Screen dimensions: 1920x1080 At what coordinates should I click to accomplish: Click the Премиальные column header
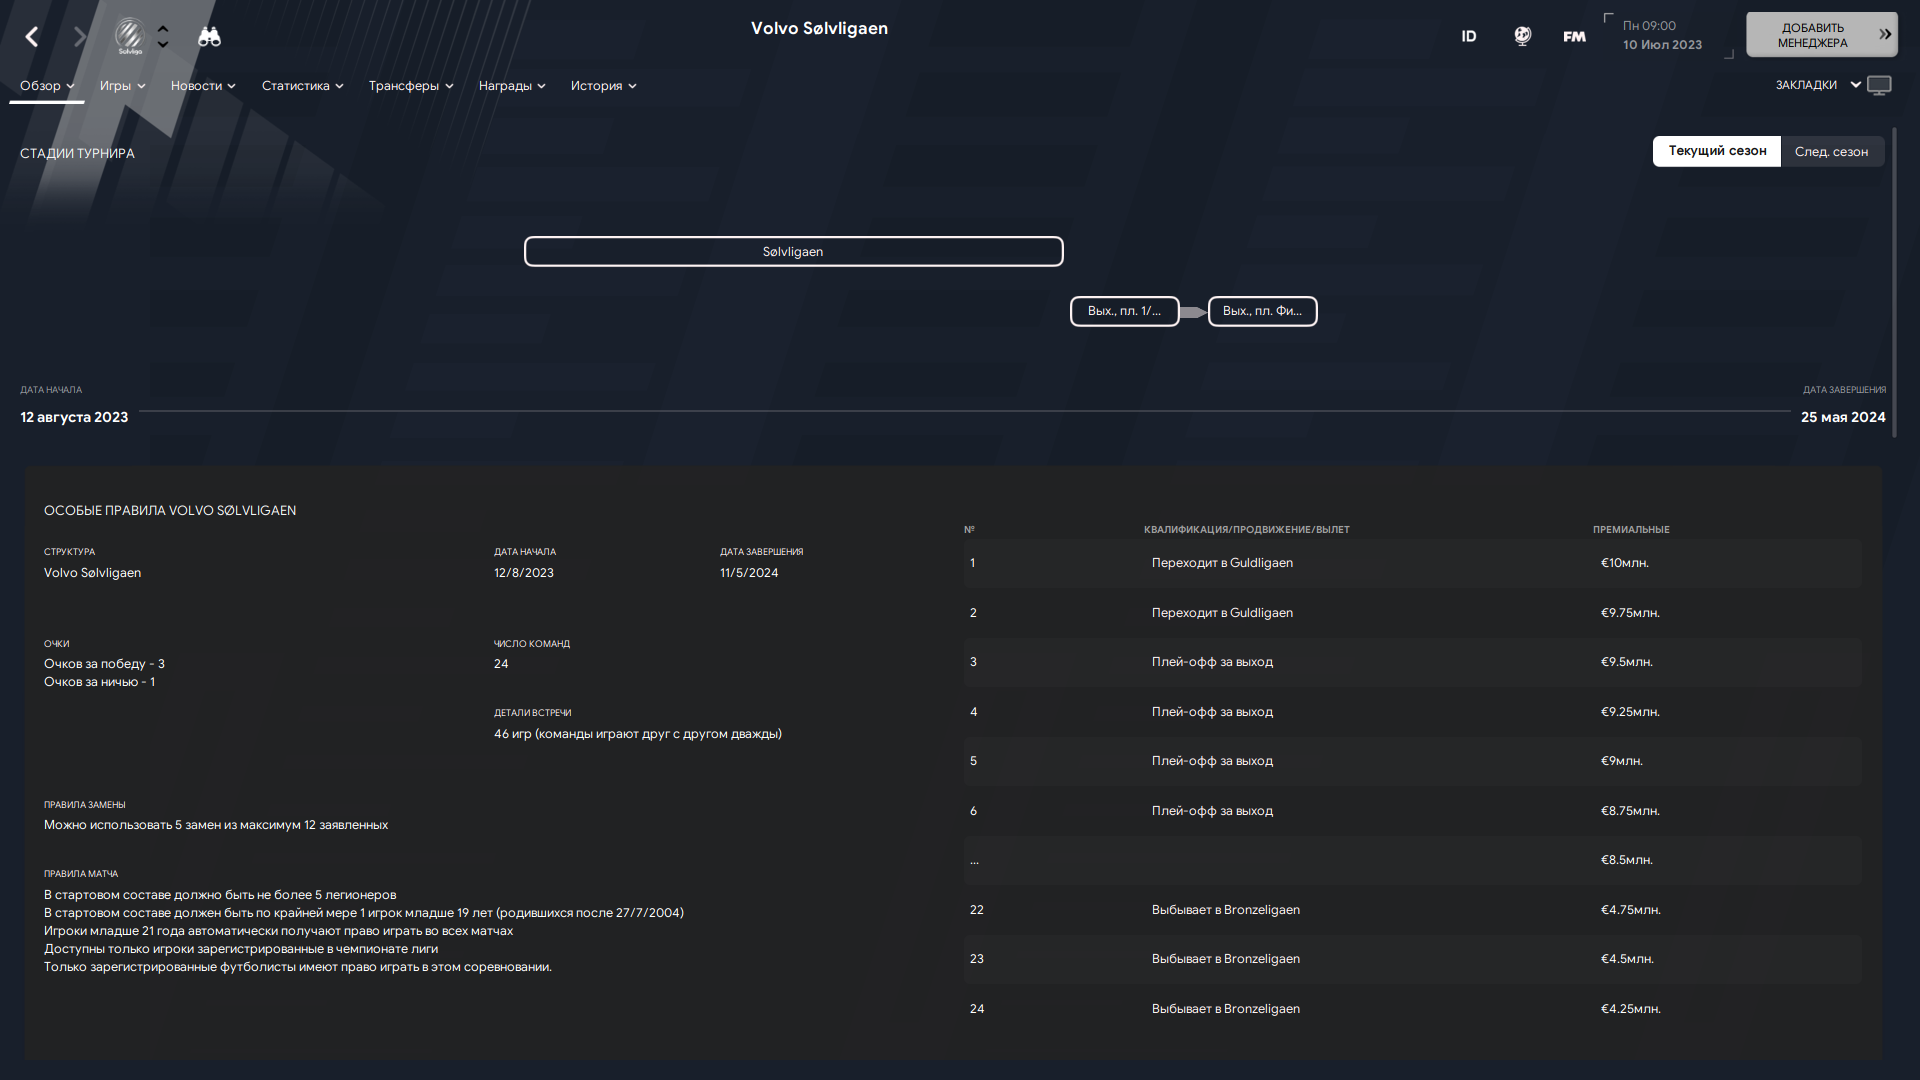(1631, 530)
